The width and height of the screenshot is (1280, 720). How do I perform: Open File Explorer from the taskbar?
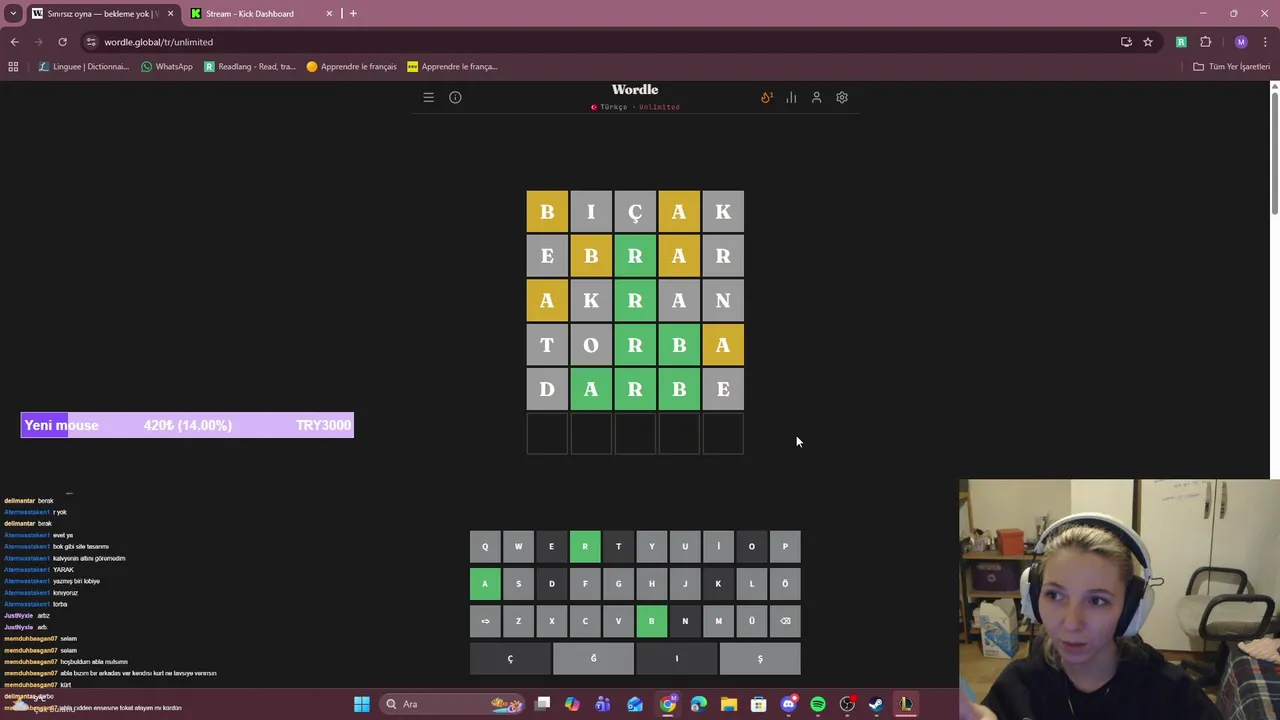coord(729,704)
